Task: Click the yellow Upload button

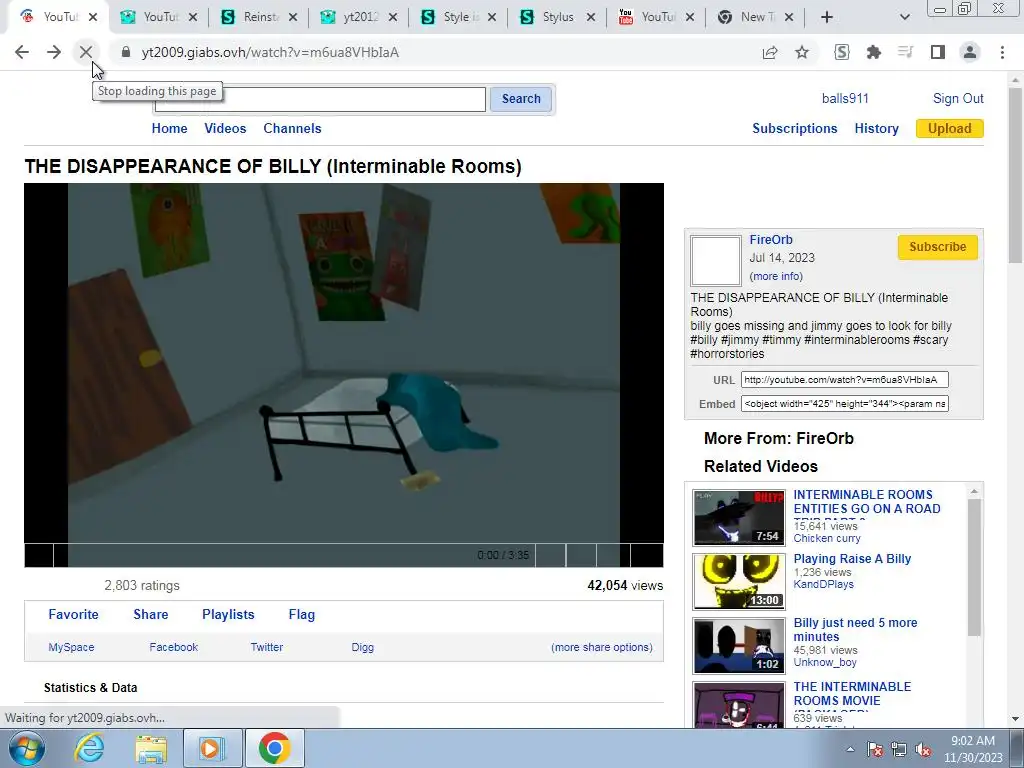Action: pos(950,129)
